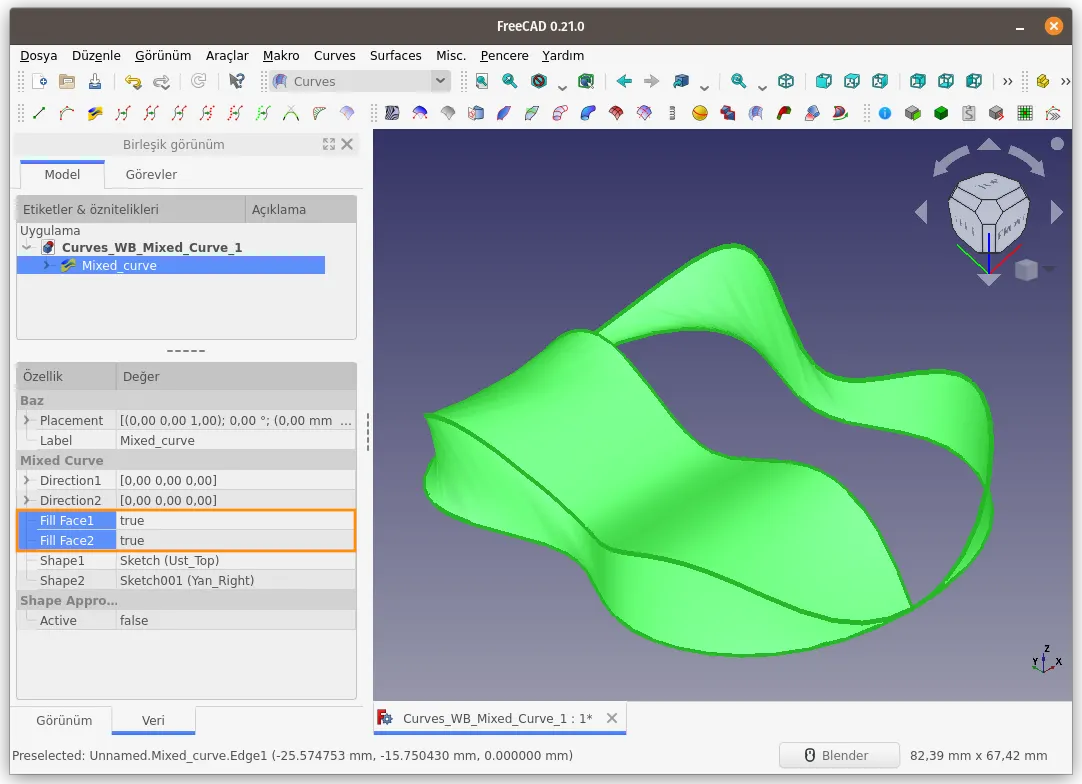Collapse the Curves_WB_Mixed_Curve_1 document tree

click(x=27, y=247)
